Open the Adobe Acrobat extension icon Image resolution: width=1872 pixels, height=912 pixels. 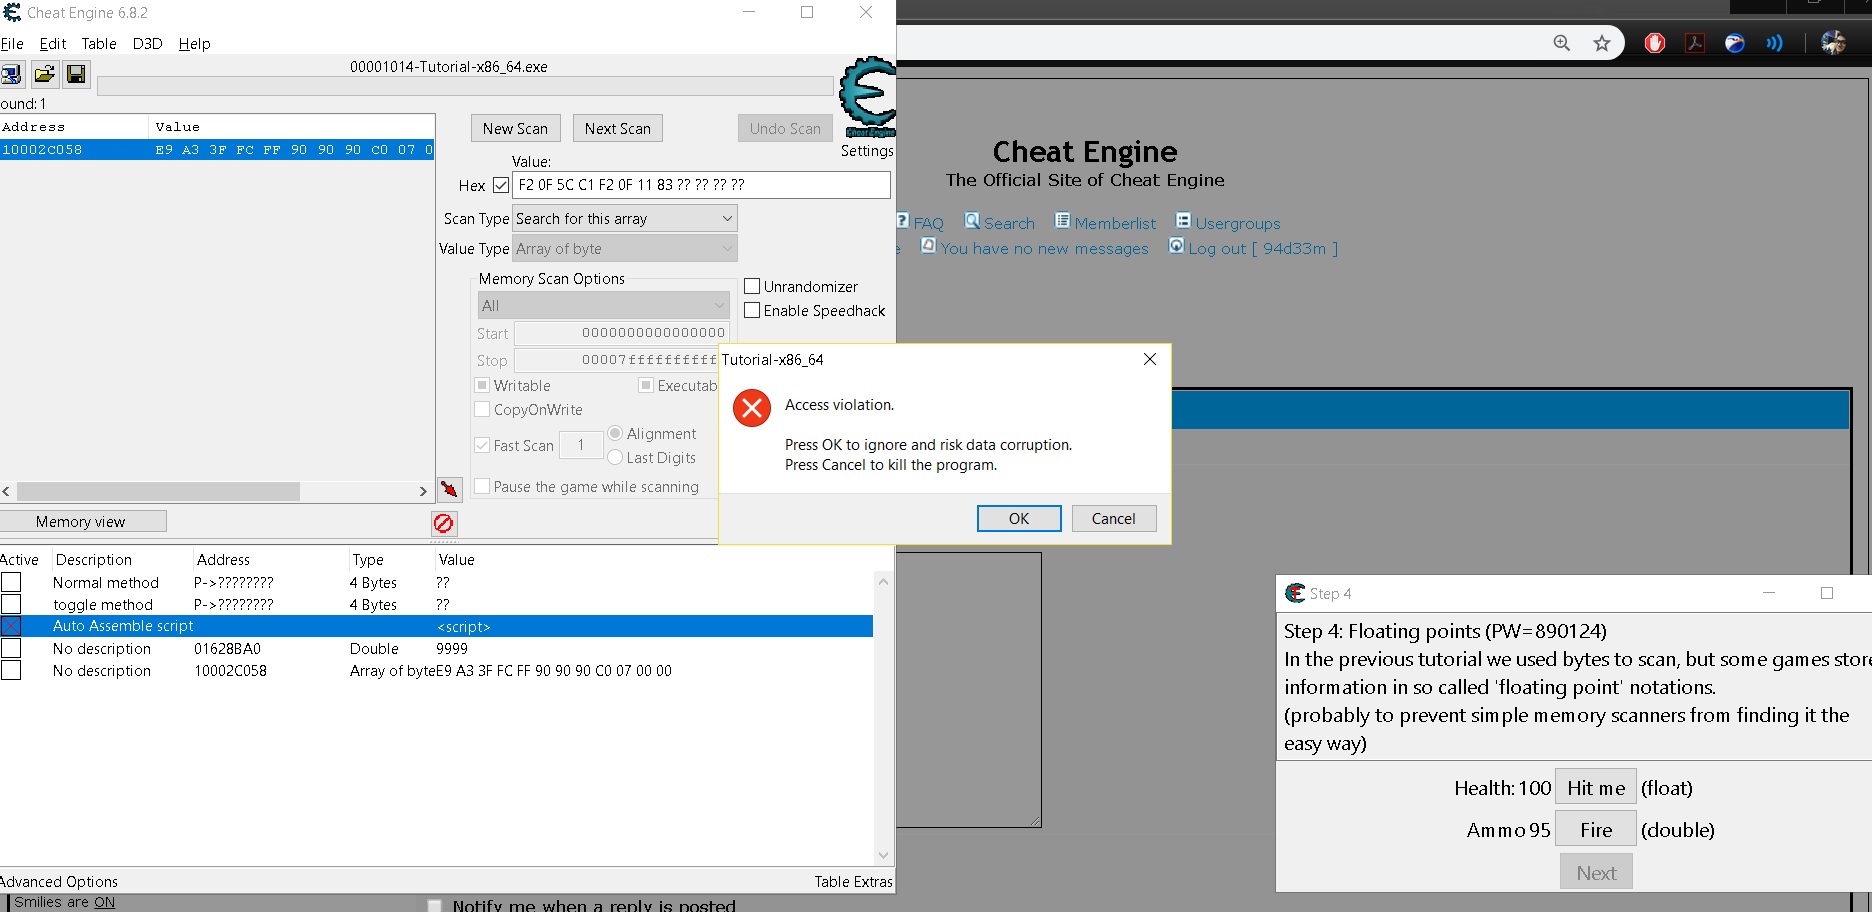pos(1695,43)
